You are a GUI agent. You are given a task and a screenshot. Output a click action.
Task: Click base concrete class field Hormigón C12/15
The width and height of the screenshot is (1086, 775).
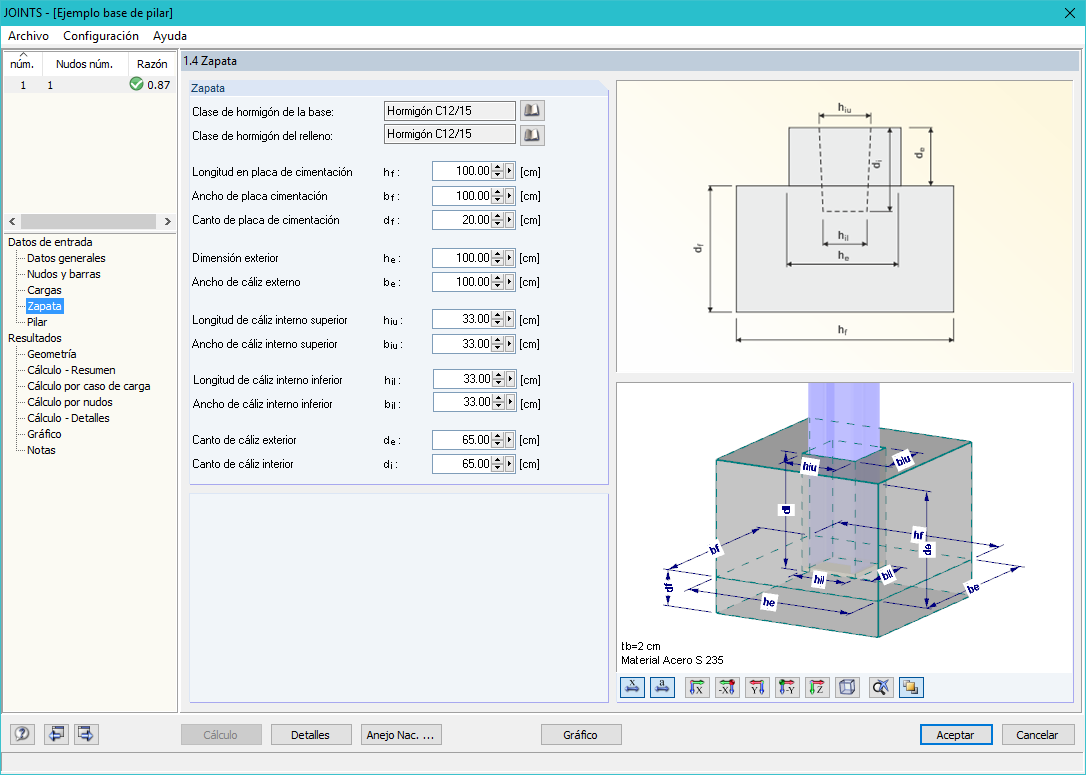click(x=449, y=111)
